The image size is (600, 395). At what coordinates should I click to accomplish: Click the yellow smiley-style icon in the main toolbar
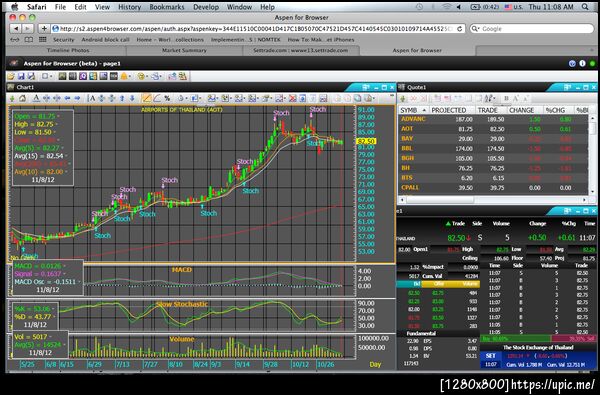tap(141, 76)
